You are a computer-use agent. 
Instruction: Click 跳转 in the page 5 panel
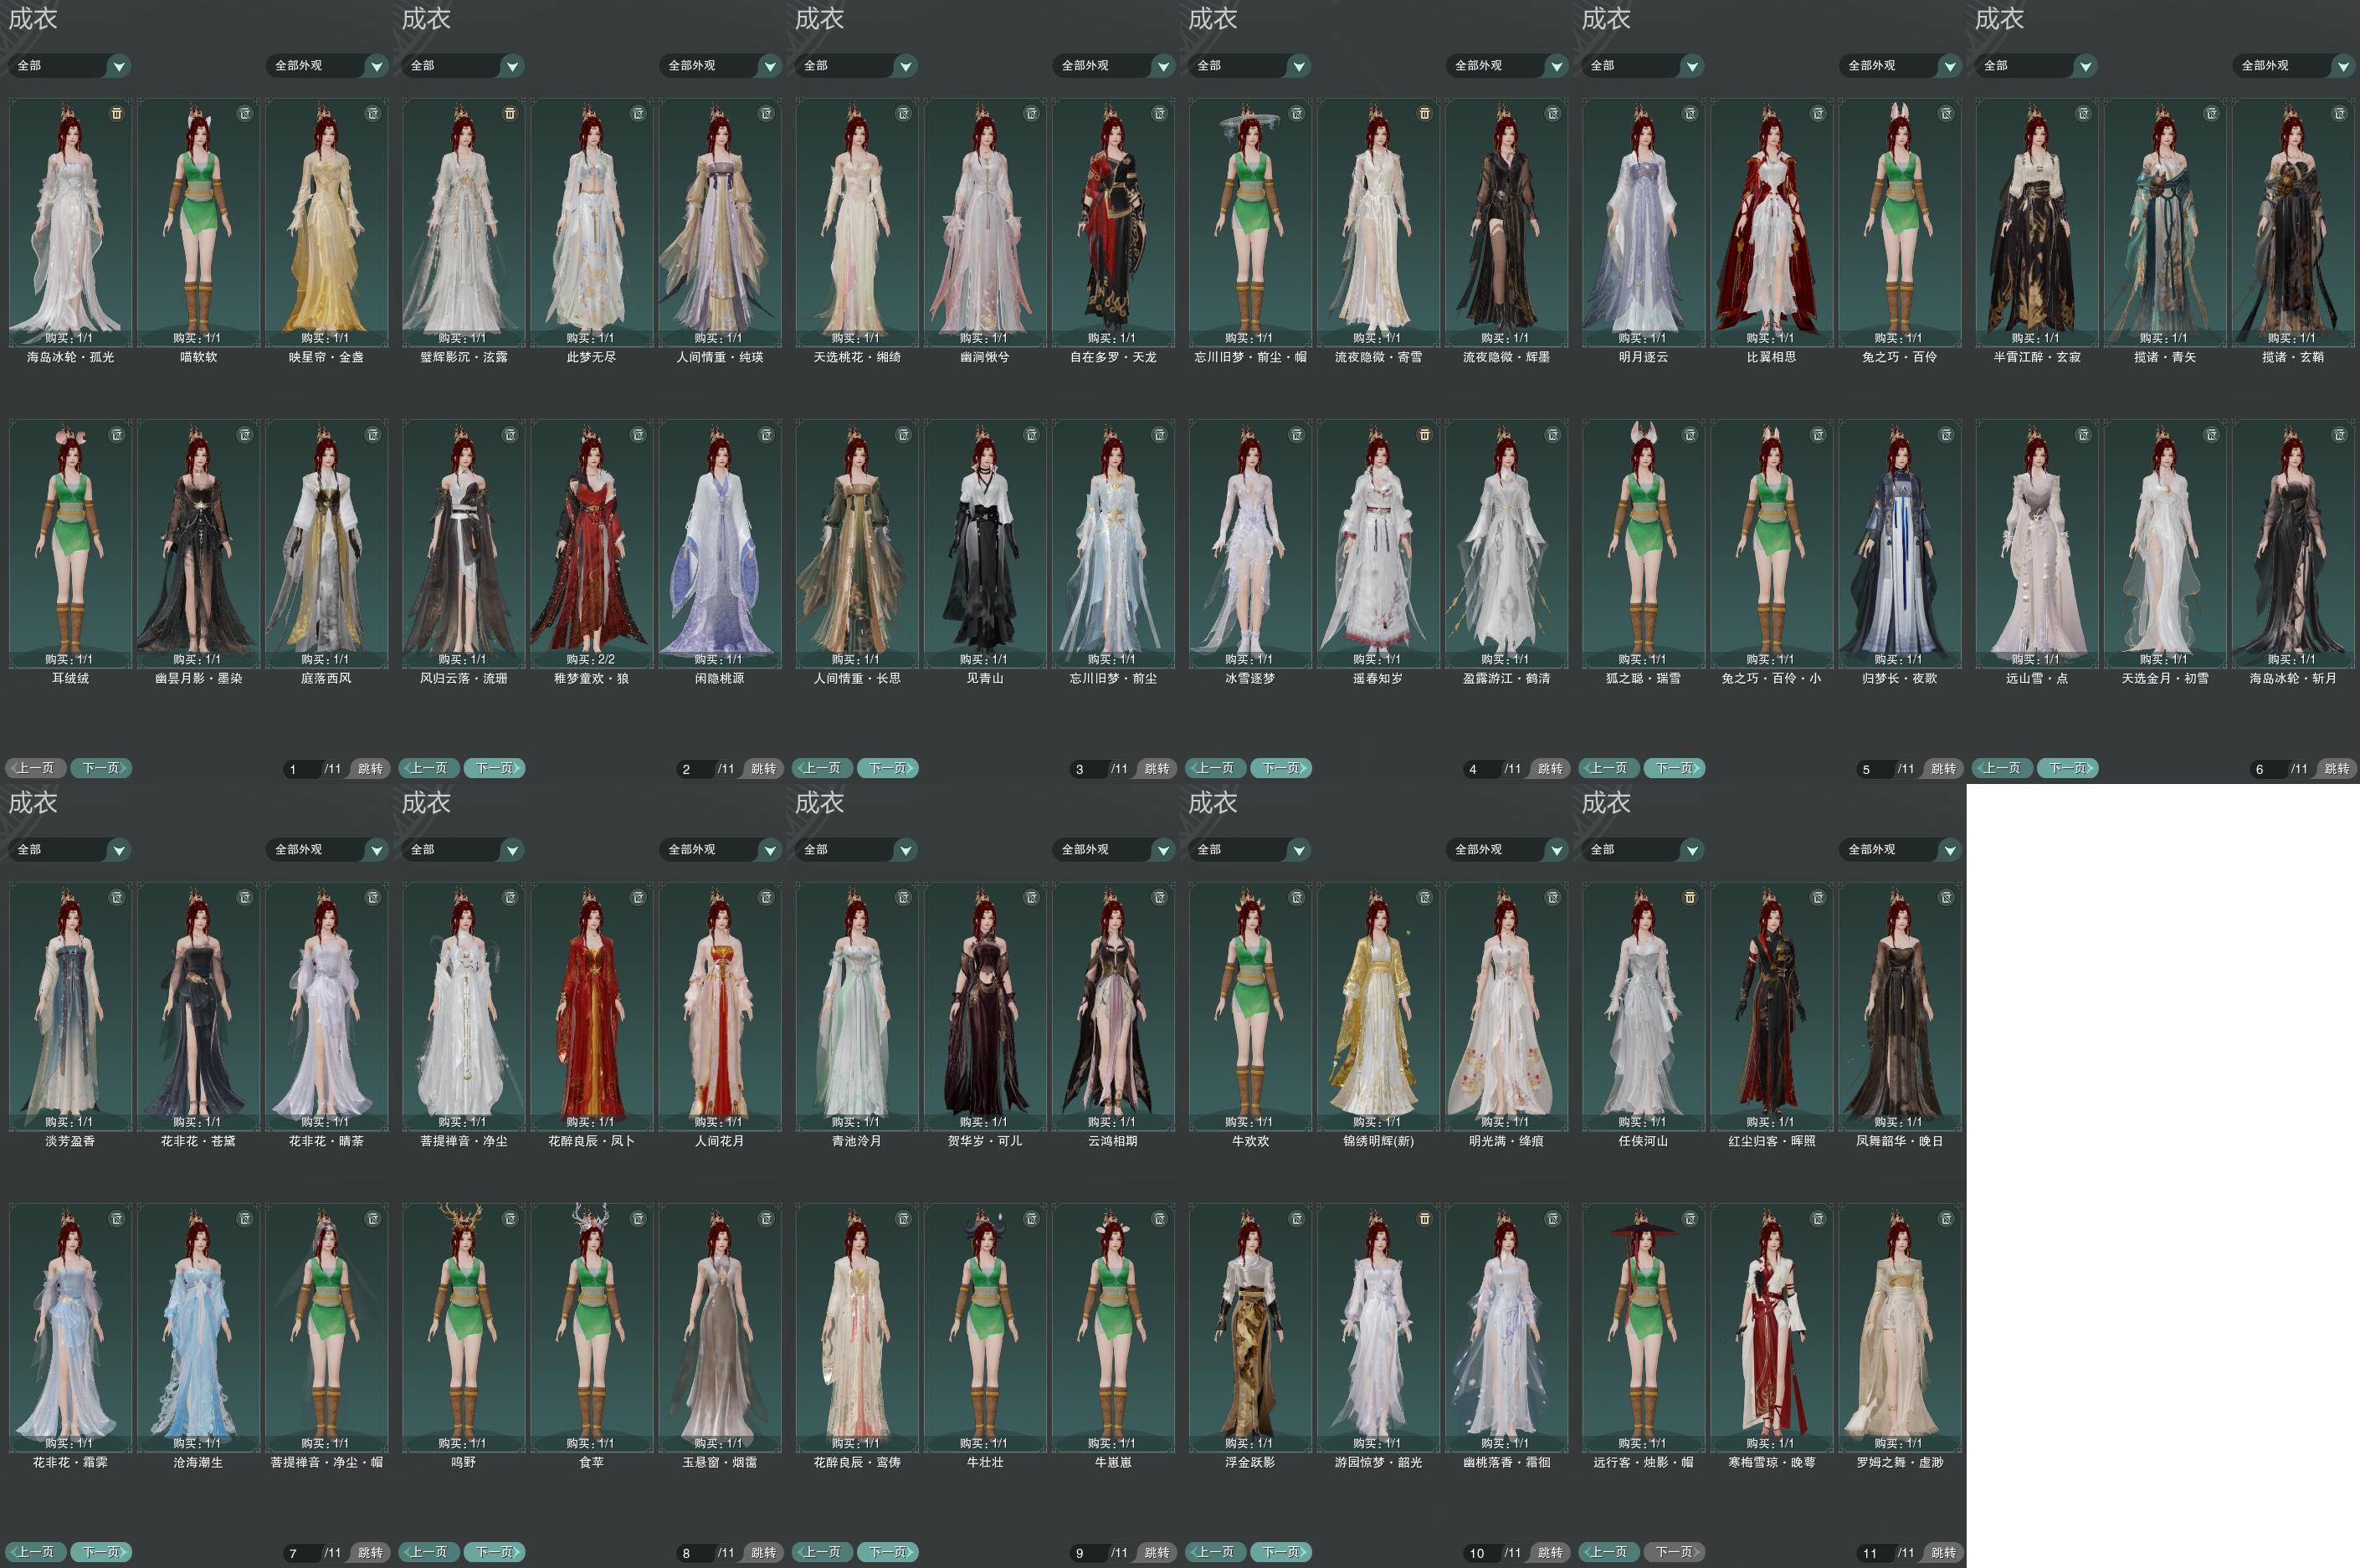coord(1943,768)
